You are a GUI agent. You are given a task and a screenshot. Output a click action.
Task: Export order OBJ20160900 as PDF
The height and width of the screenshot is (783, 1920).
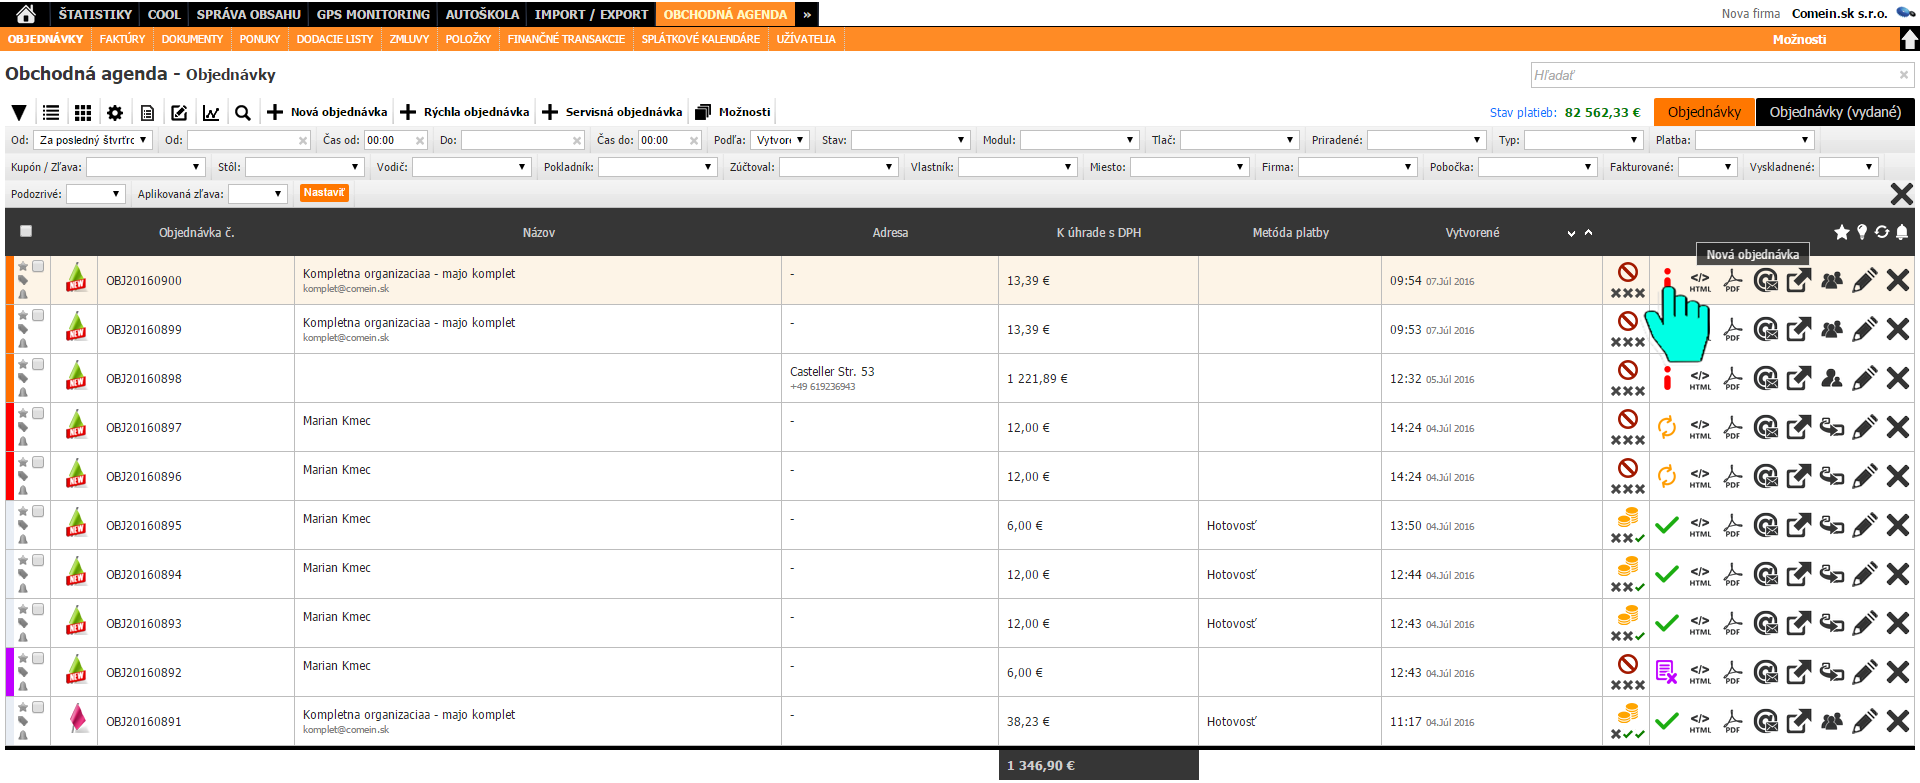coord(1733,281)
